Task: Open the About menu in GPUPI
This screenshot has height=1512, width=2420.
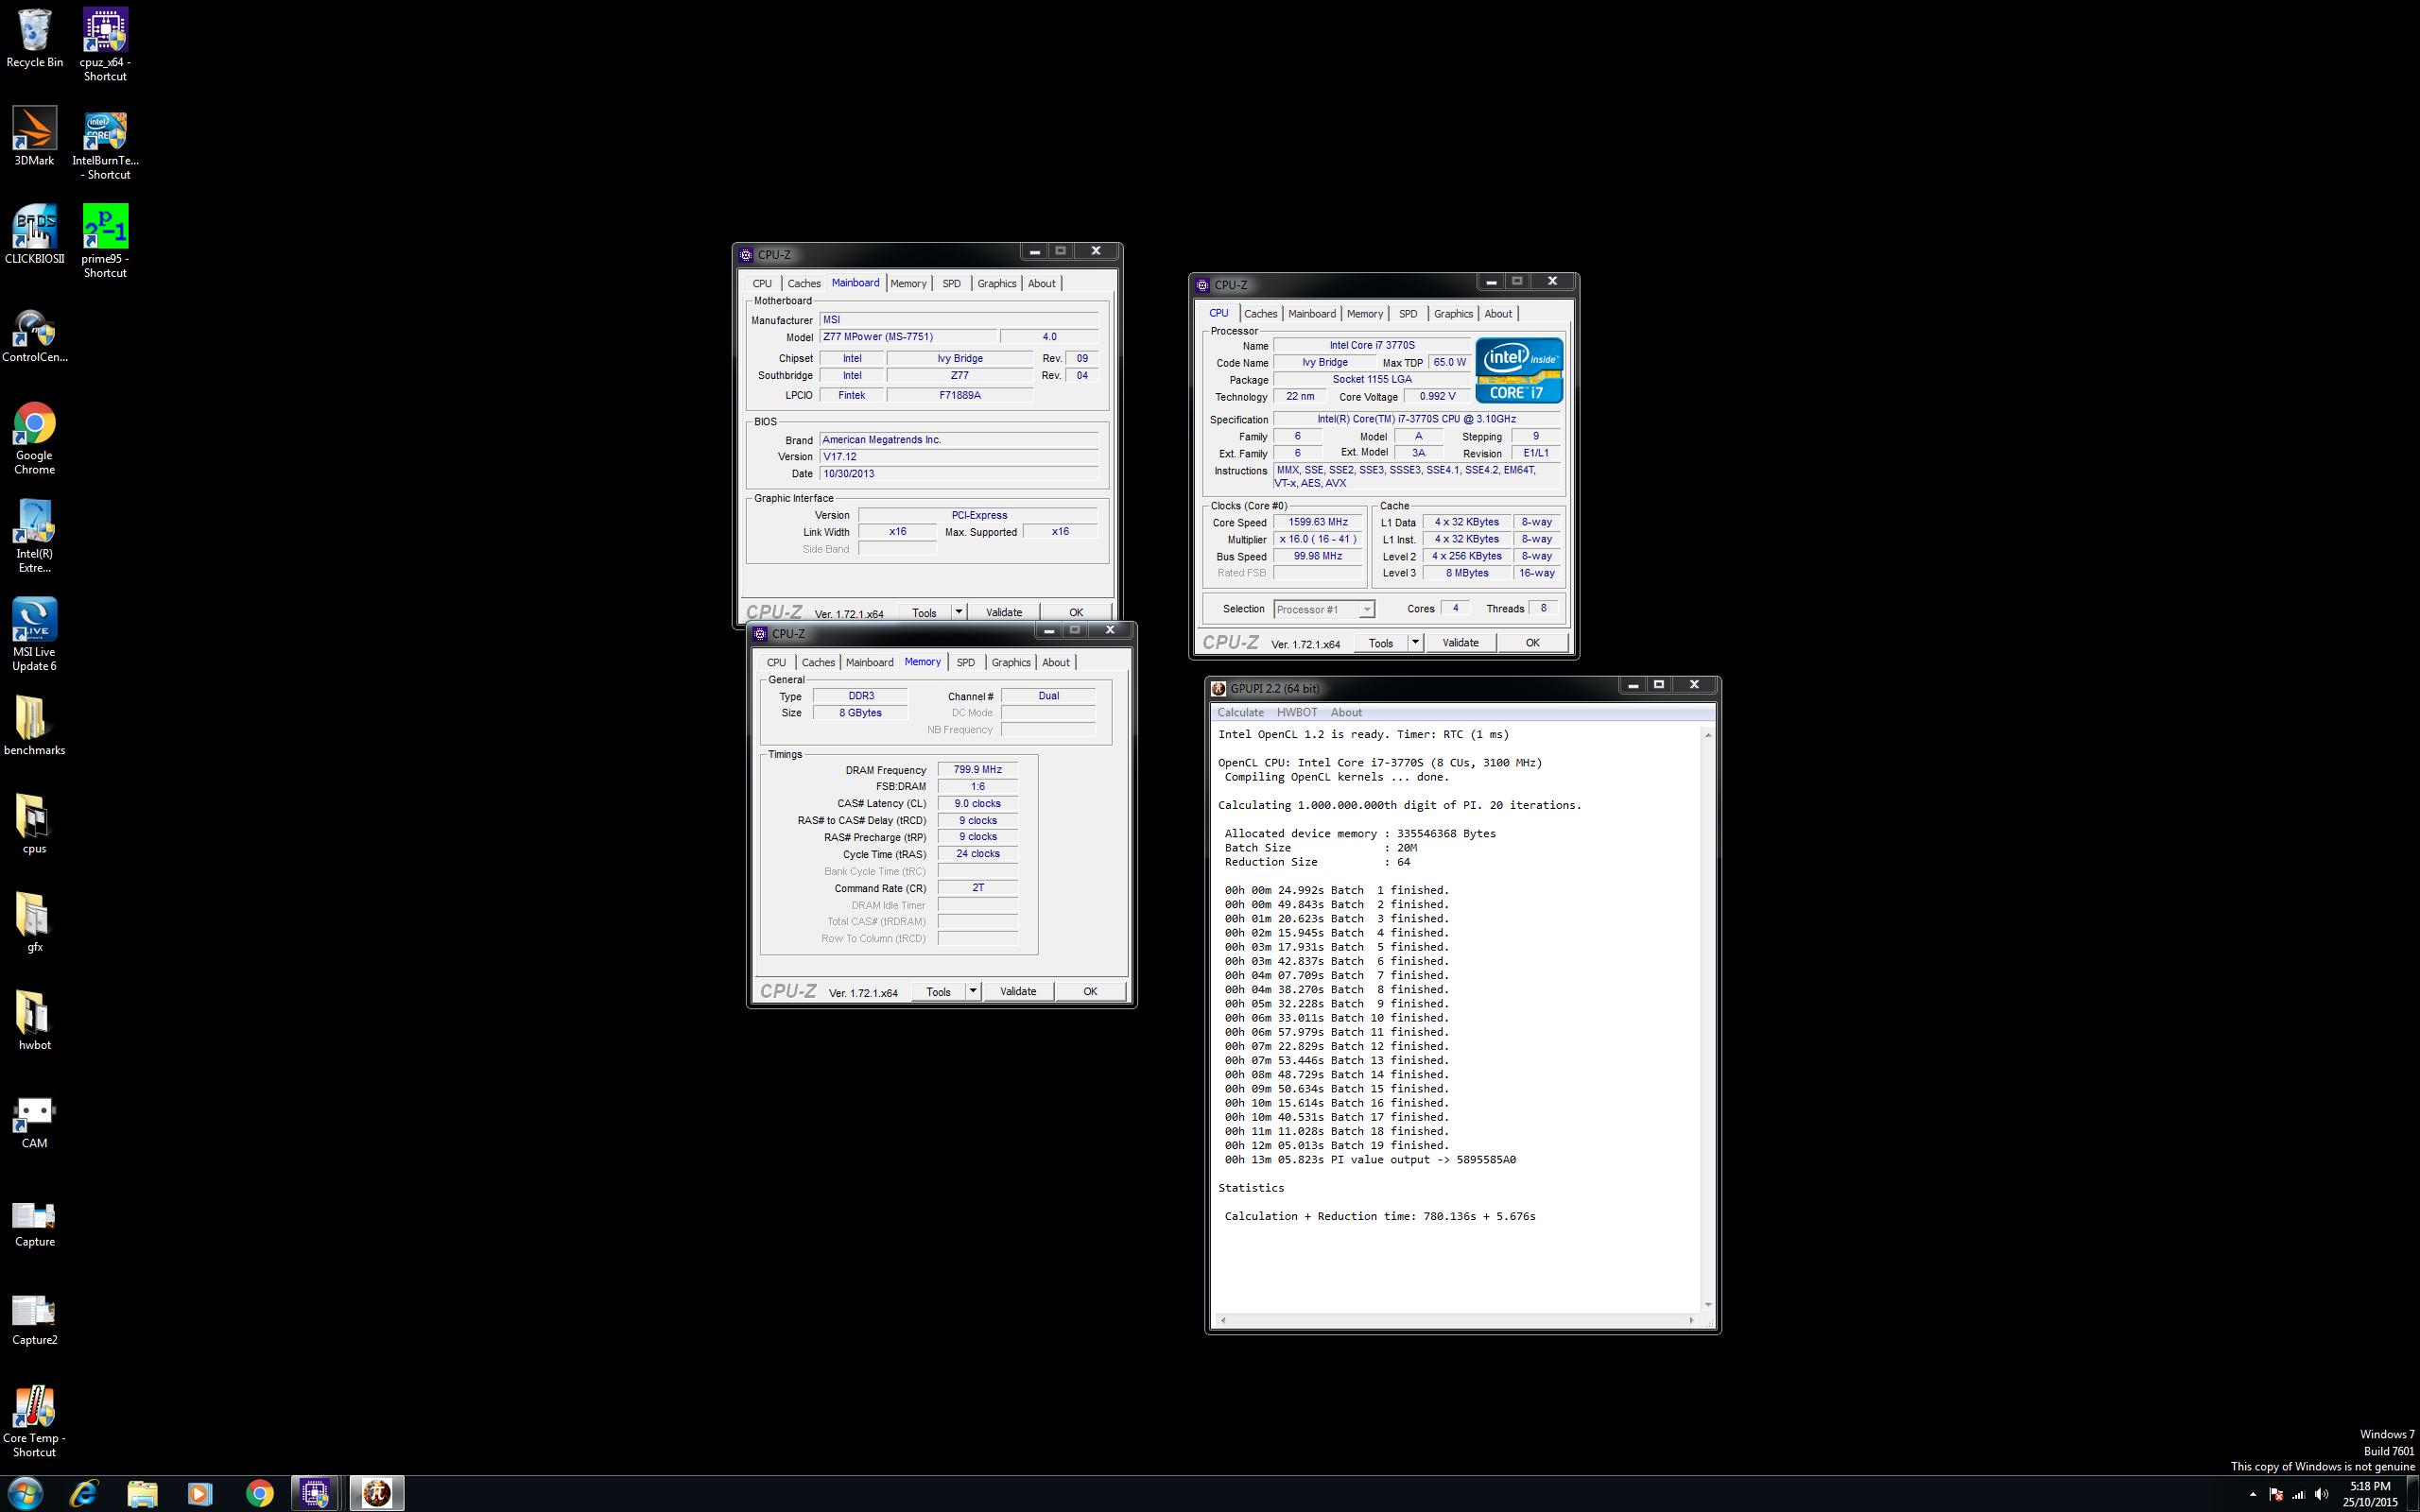Action: [1346, 712]
